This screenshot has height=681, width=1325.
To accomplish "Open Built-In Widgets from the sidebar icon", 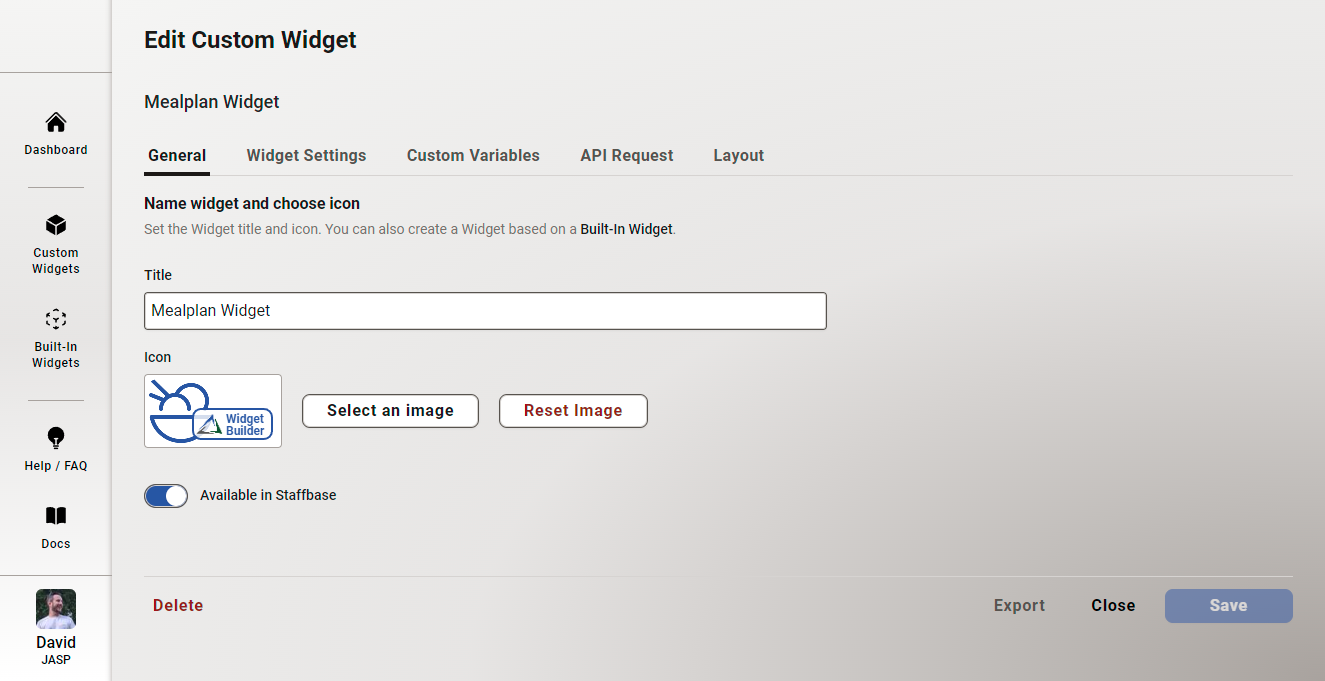I will pos(55,319).
